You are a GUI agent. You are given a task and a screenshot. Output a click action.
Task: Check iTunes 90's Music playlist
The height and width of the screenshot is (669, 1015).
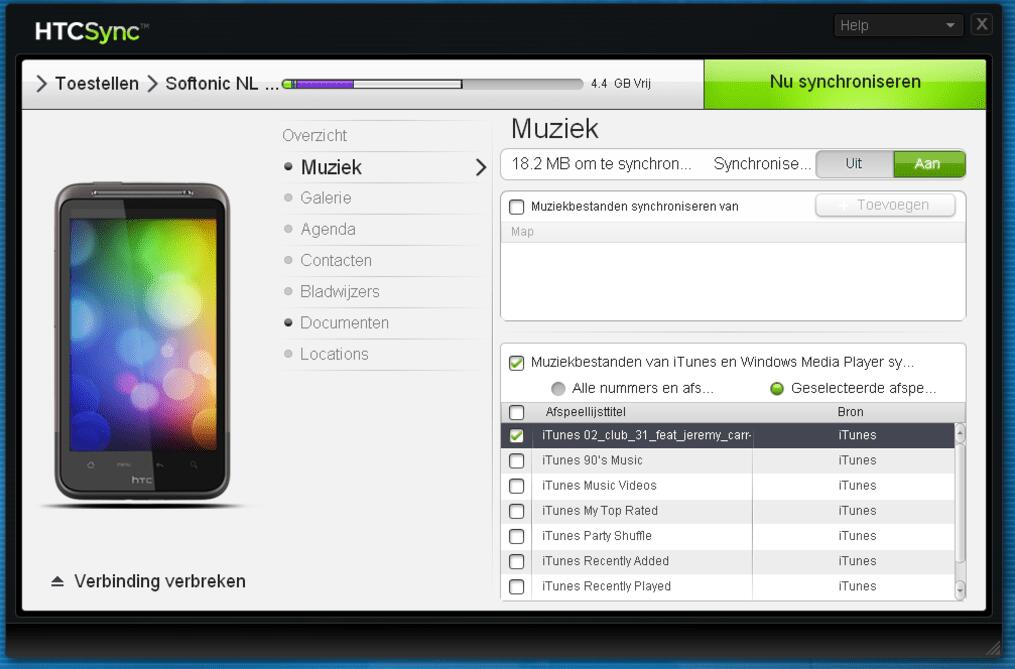click(516, 461)
